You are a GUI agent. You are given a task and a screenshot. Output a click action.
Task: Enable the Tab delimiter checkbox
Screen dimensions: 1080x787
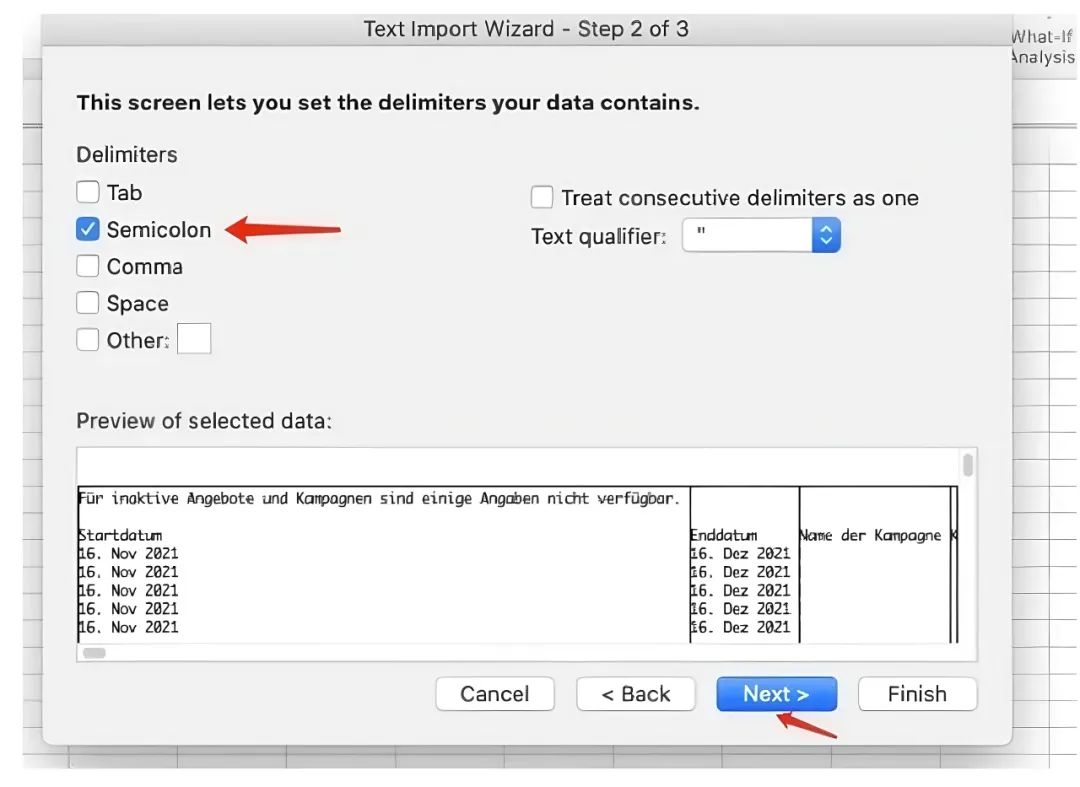pyautogui.click(x=88, y=192)
